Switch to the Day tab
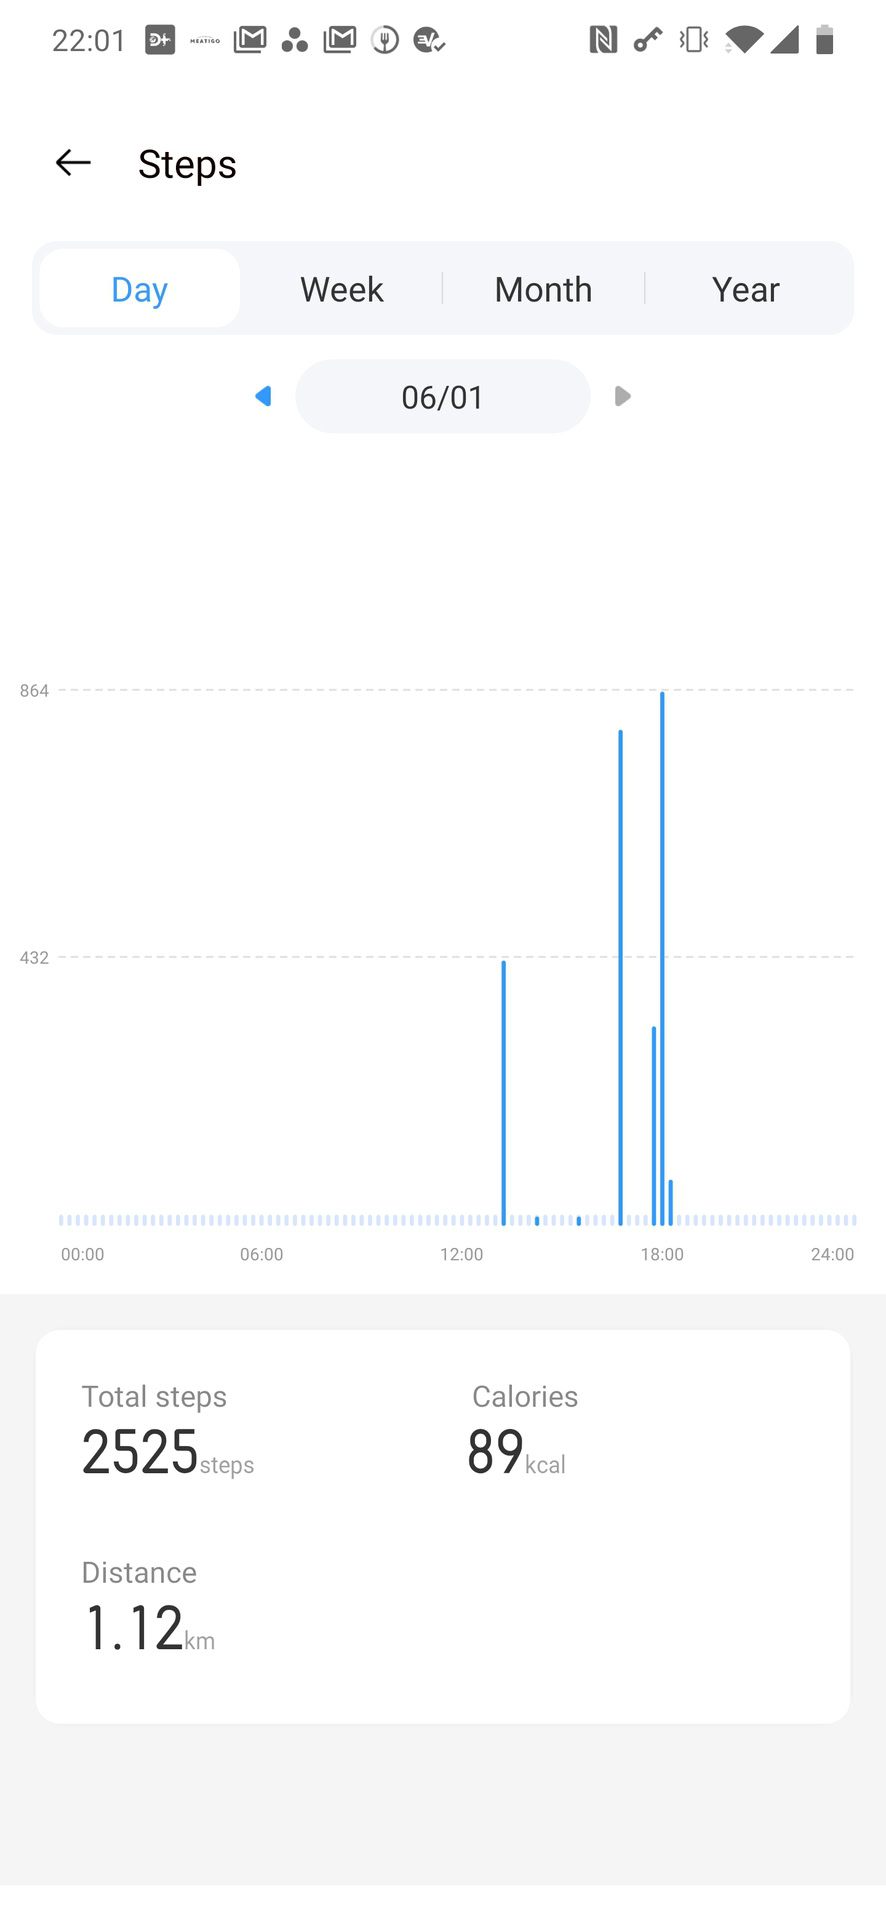Viewport: 886px width, 1920px height. (x=140, y=289)
